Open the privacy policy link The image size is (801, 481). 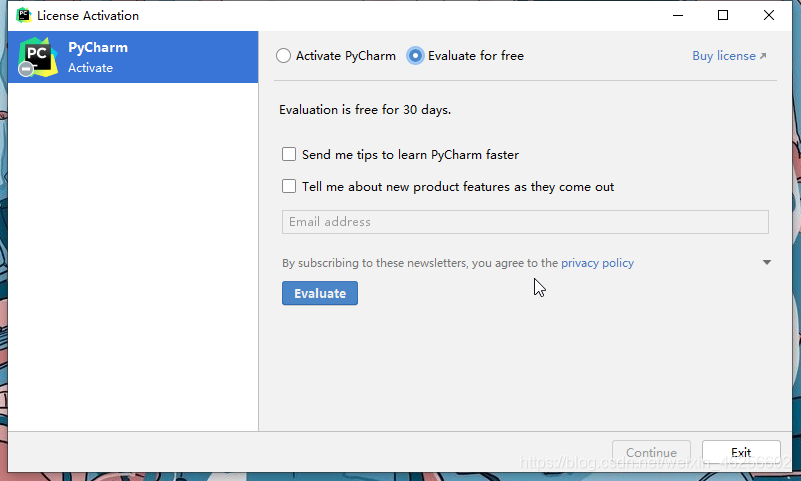[597, 263]
